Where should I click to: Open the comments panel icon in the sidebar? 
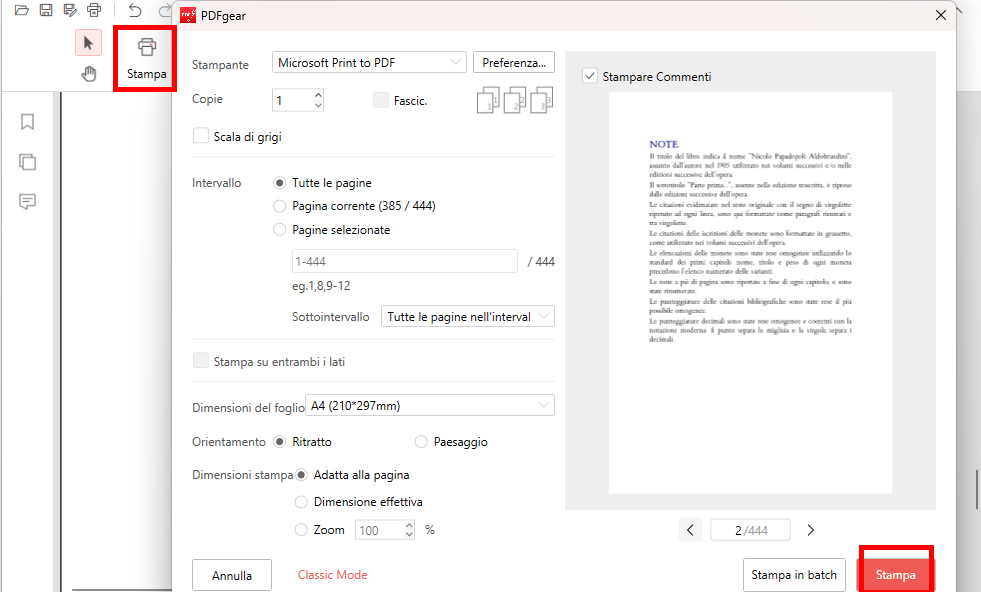[27, 201]
